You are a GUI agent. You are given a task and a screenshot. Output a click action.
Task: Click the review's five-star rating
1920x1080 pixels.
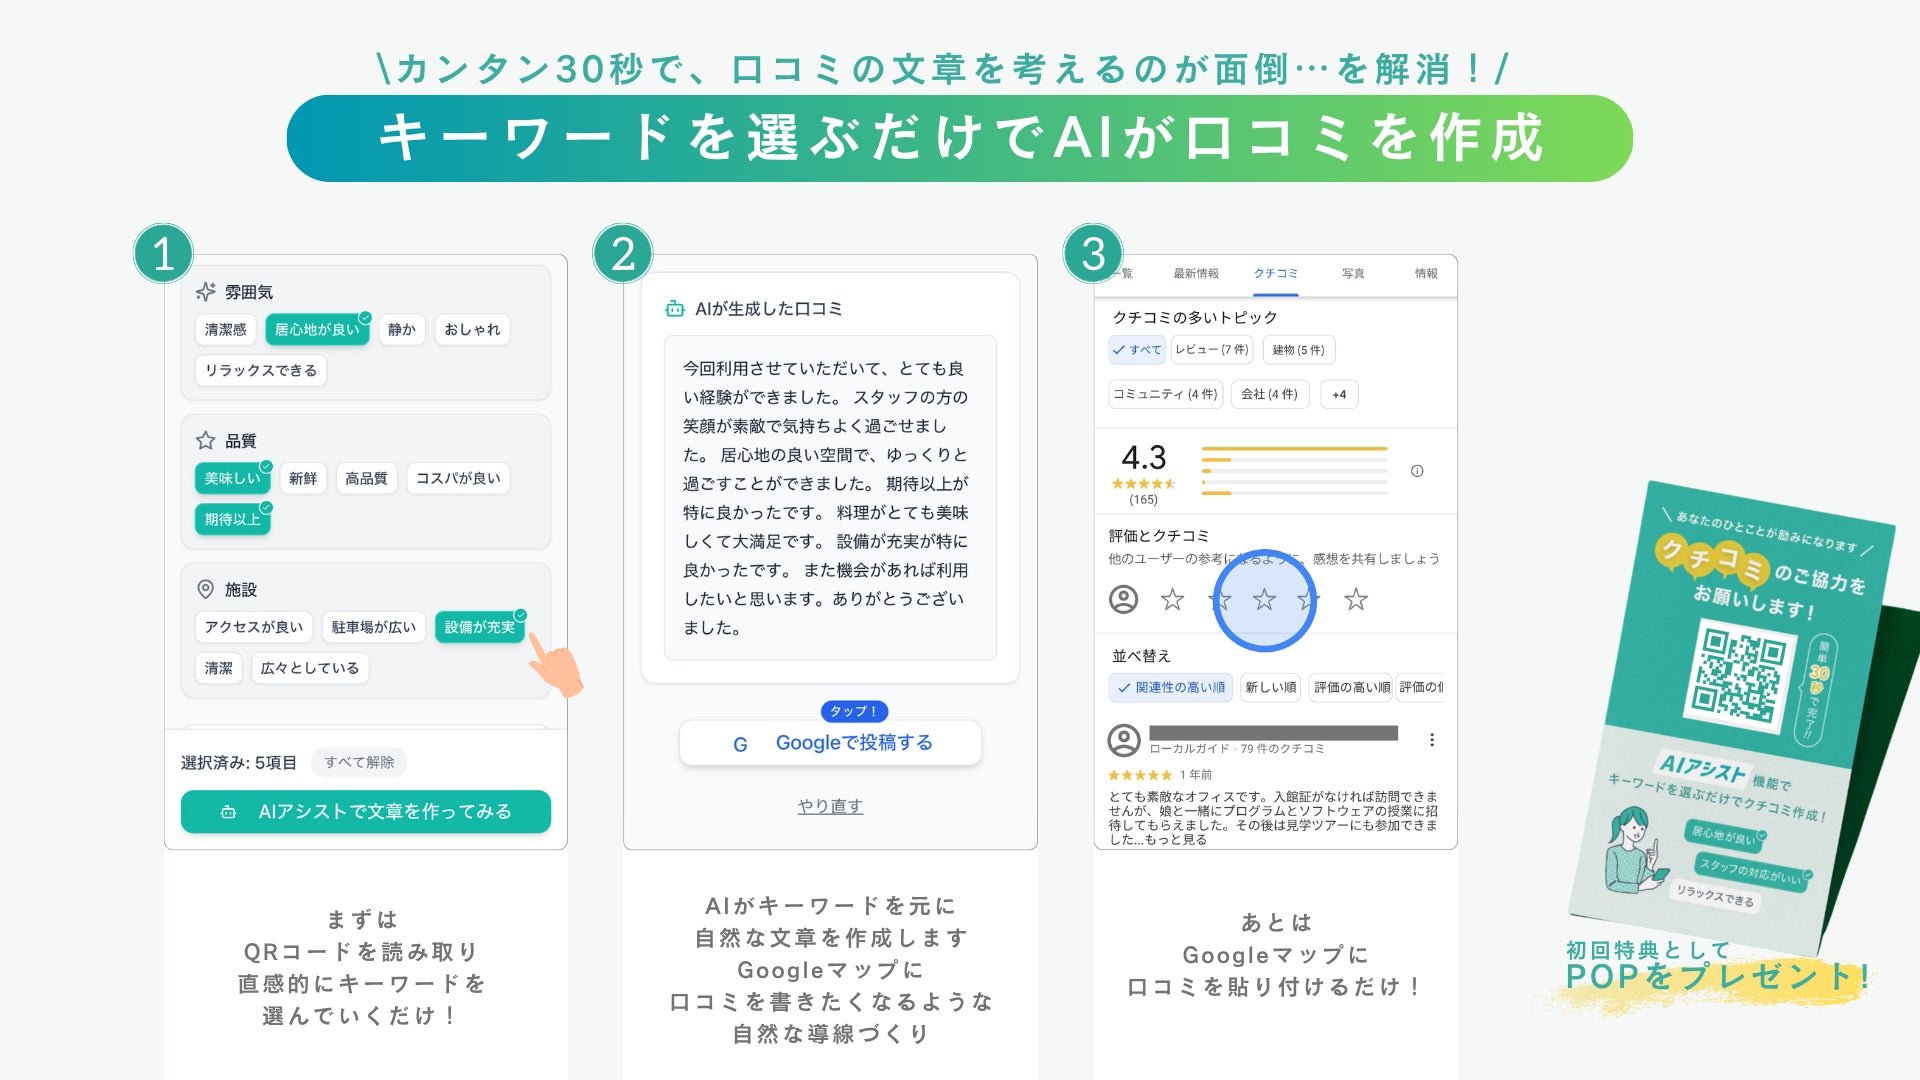pyautogui.click(x=1140, y=775)
